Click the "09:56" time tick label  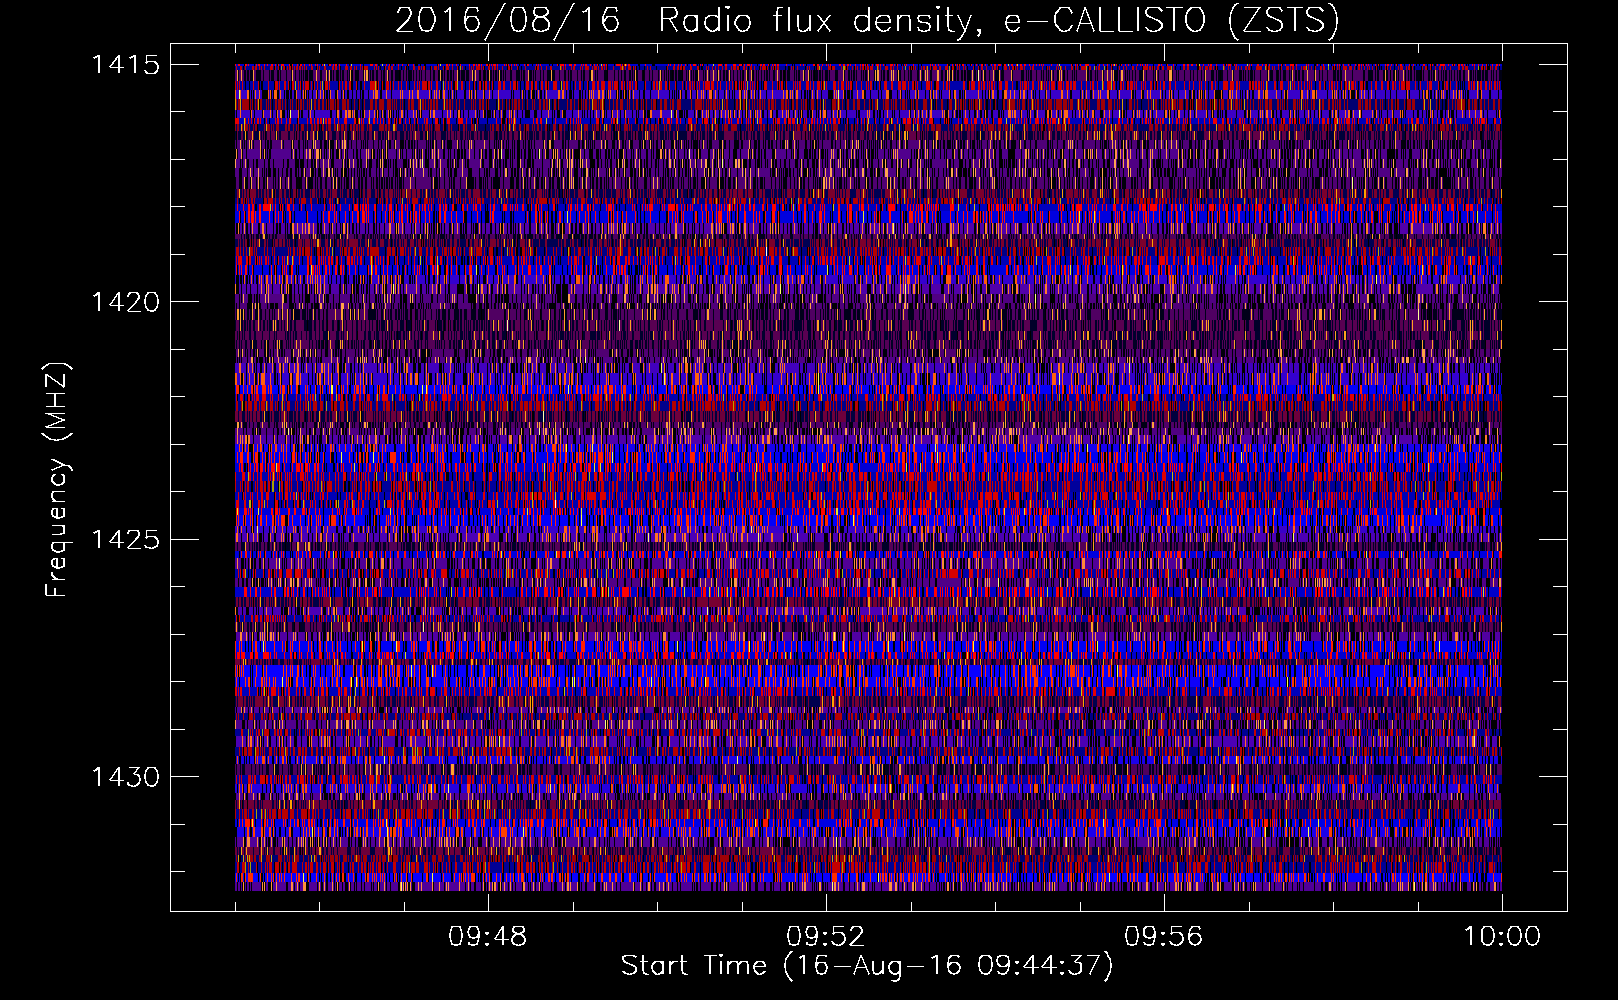(1163, 937)
